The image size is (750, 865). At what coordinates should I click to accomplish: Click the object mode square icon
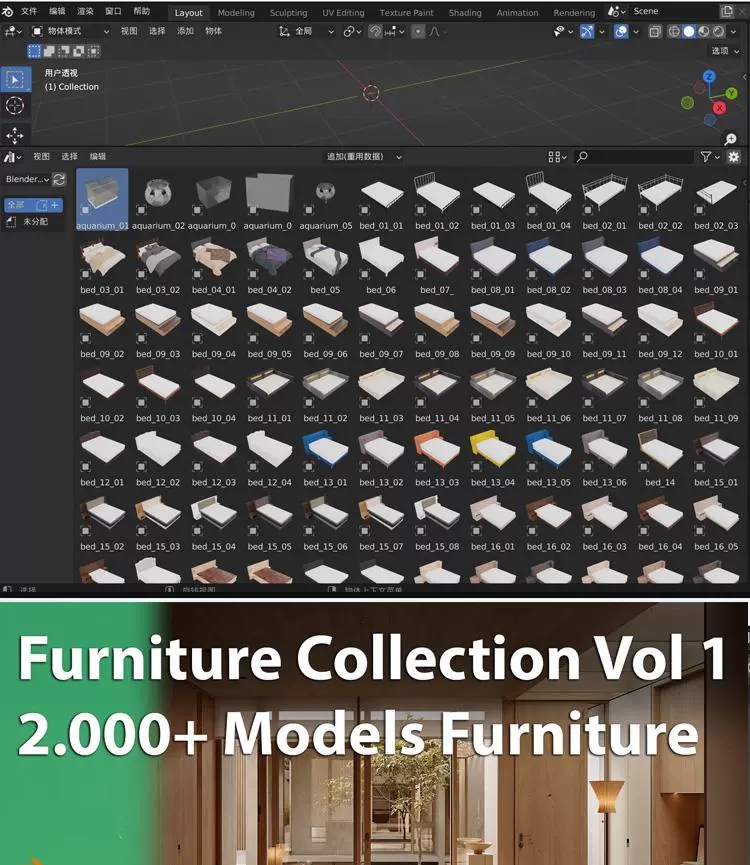37,31
